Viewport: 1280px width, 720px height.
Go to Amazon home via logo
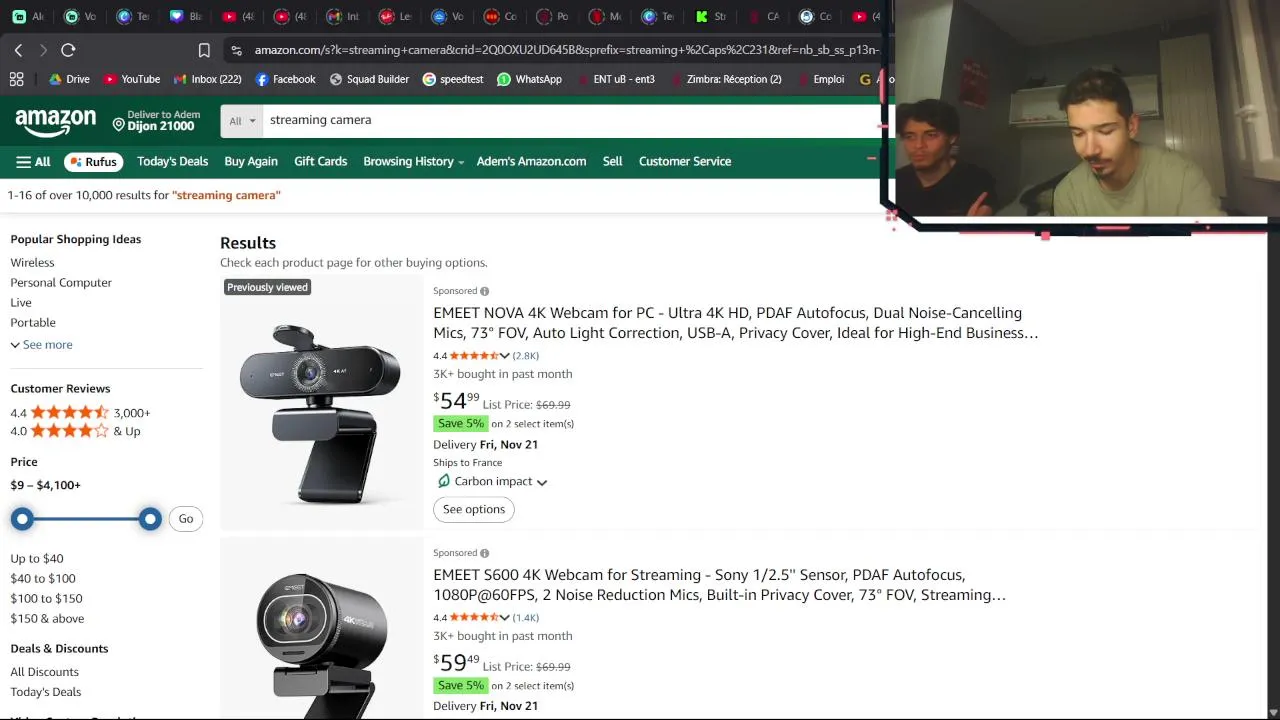[56, 122]
